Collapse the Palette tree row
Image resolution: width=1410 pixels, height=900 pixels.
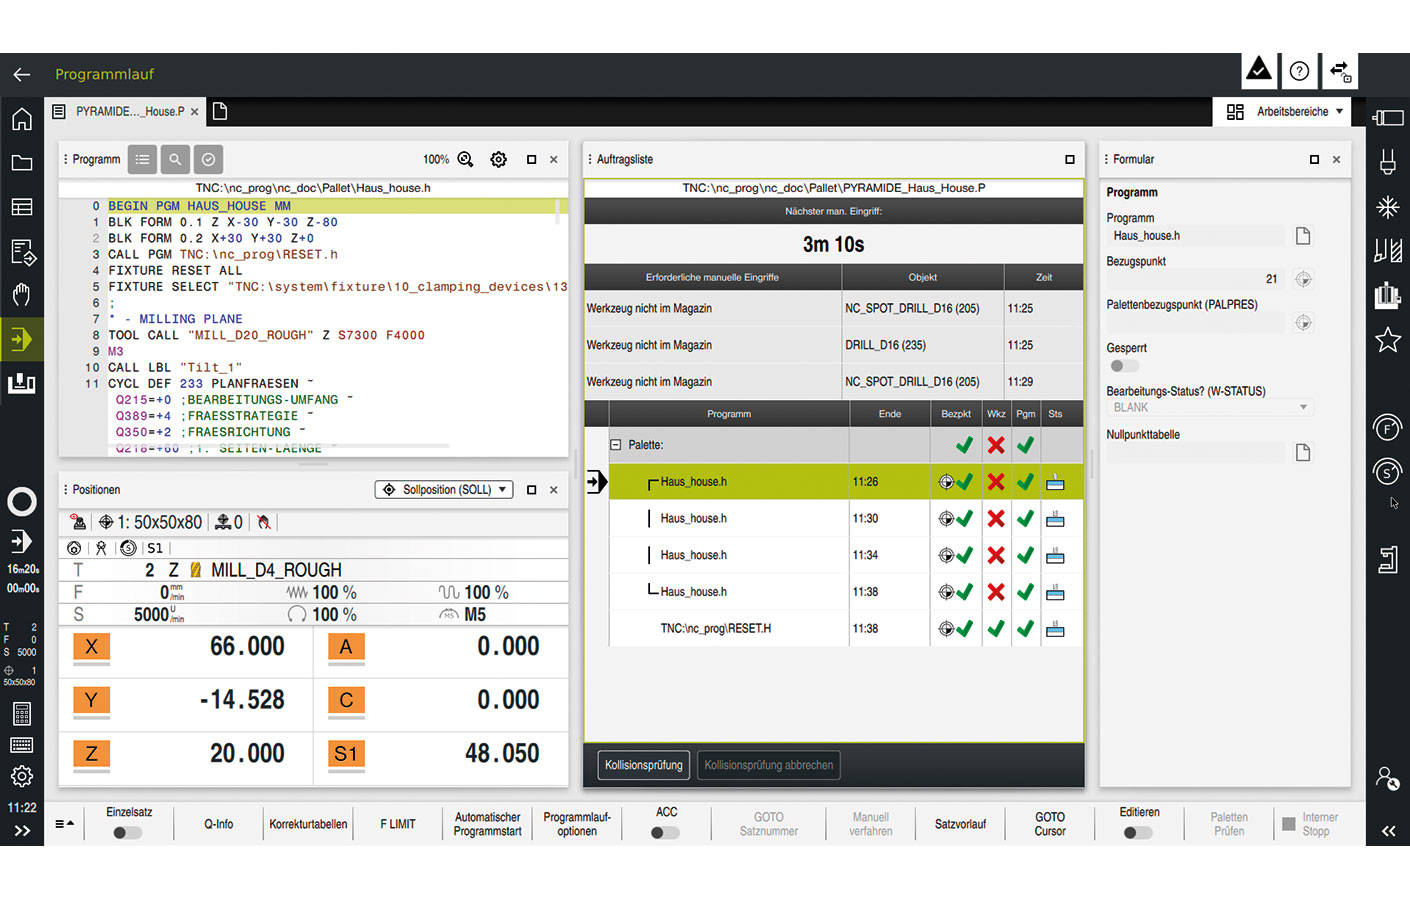click(x=616, y=445)
